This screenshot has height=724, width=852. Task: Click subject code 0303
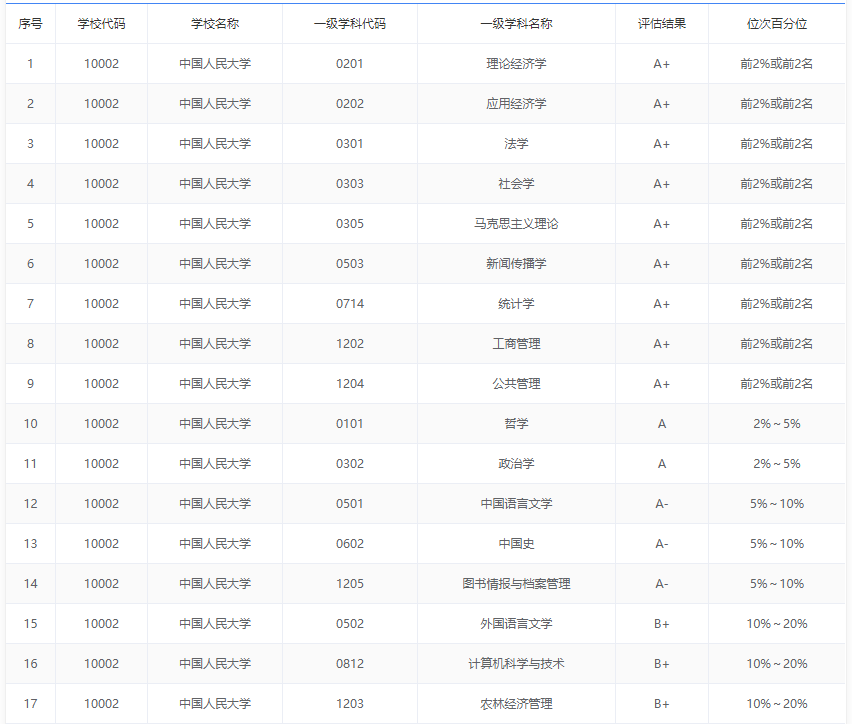[x=350, y=184]
